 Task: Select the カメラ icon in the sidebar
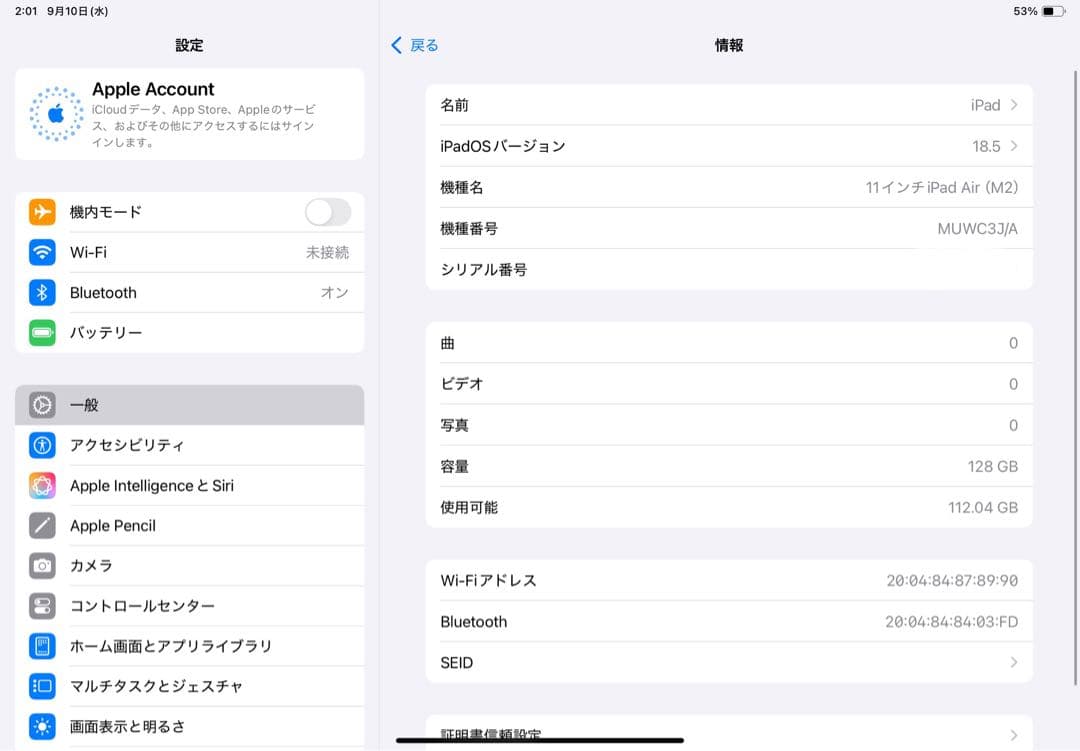point(42,565)
